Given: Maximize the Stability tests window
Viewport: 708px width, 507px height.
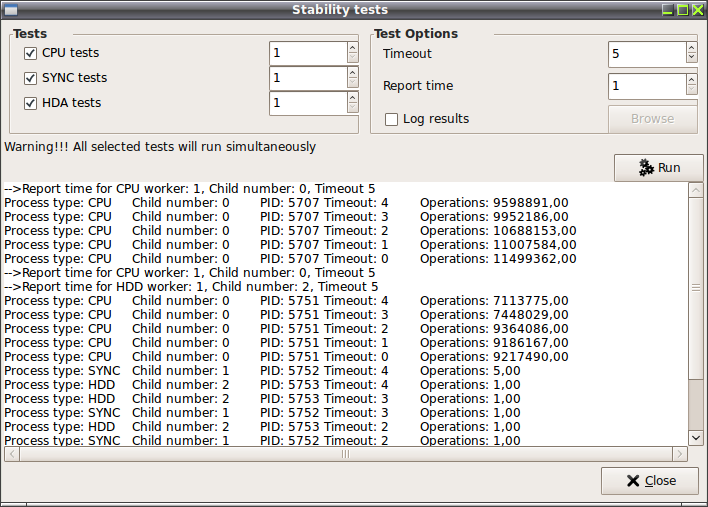Looking at the screenshot, I should [x=683, y=10].
